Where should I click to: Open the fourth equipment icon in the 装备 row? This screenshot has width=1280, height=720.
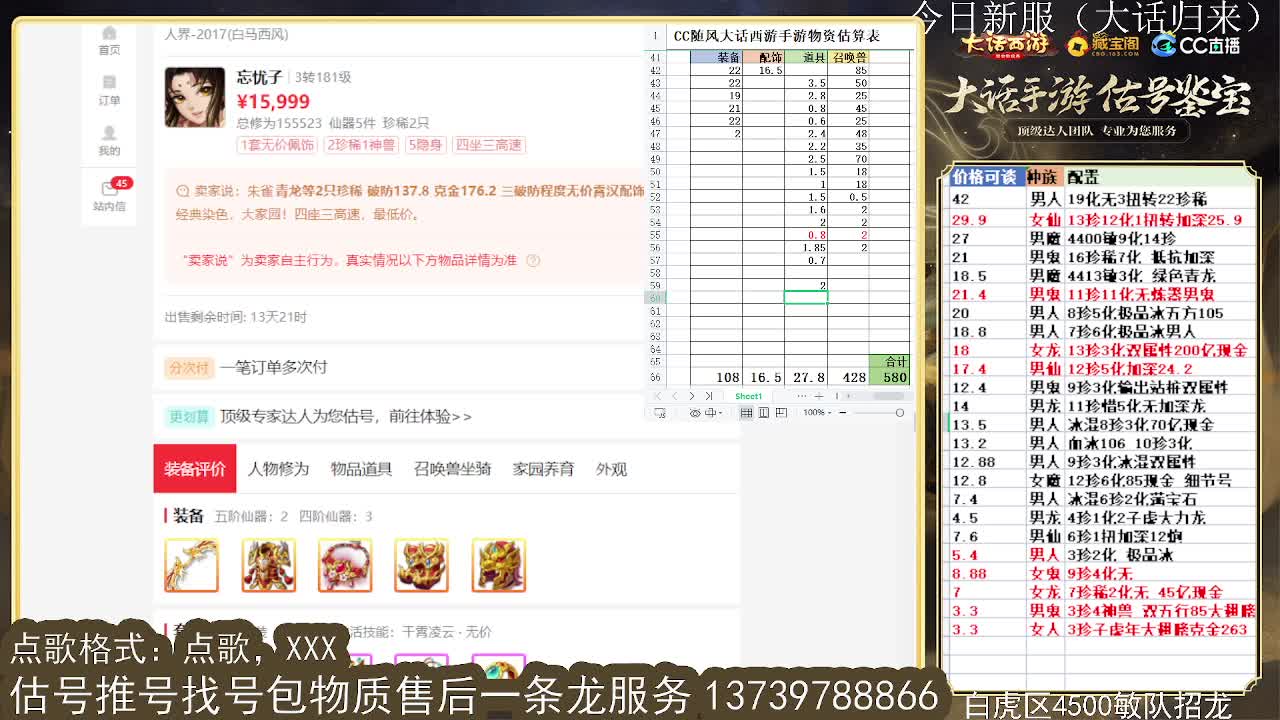pyautogui.click(x=421, y=565)
